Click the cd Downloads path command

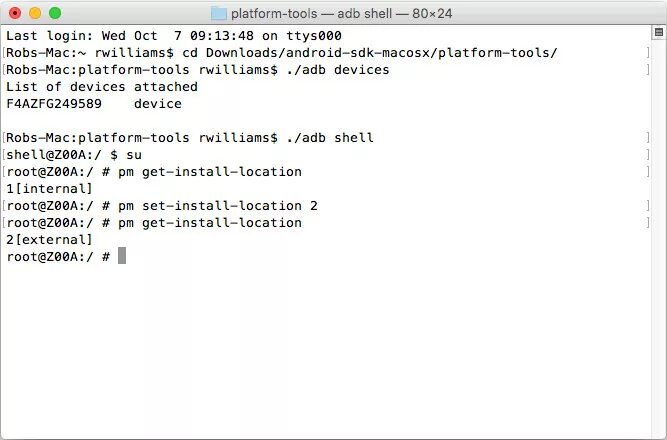[x=370, y=53]
